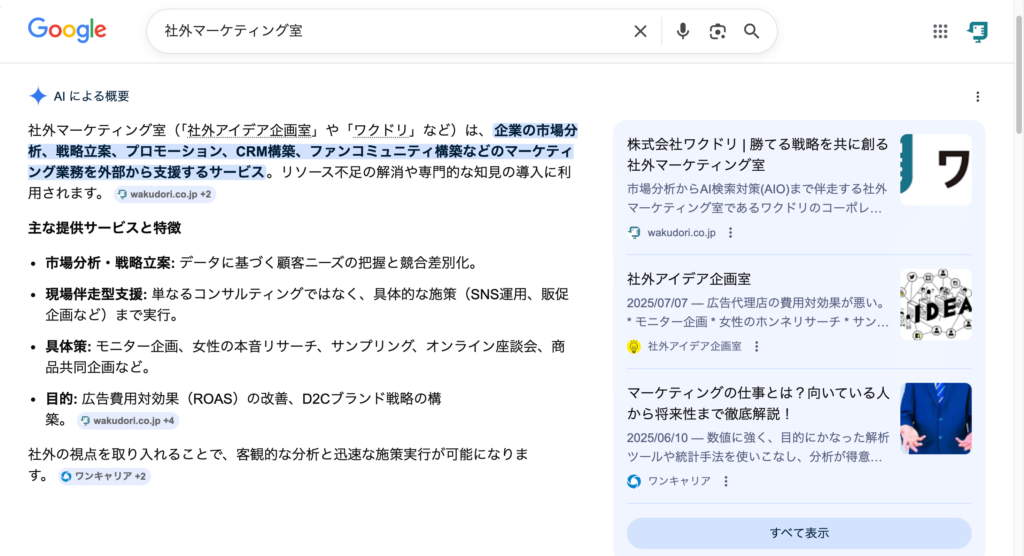Click the ワクドリ logo thumbnail
The height and width of the screenshot is (556, 1024).
(935, 169)
